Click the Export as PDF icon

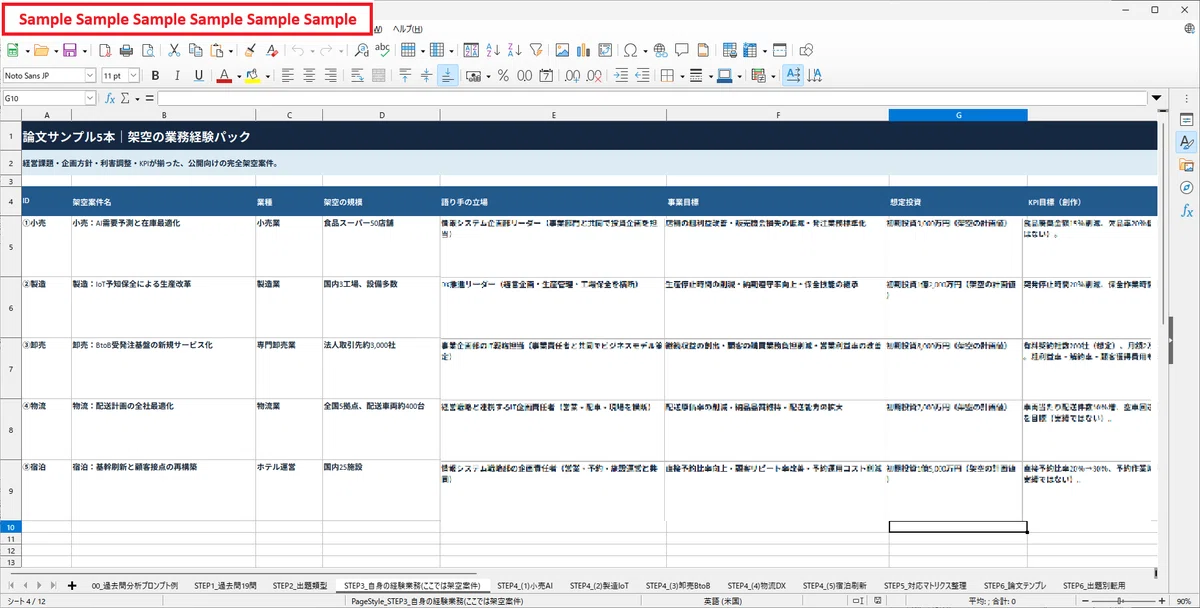(105, 50)
